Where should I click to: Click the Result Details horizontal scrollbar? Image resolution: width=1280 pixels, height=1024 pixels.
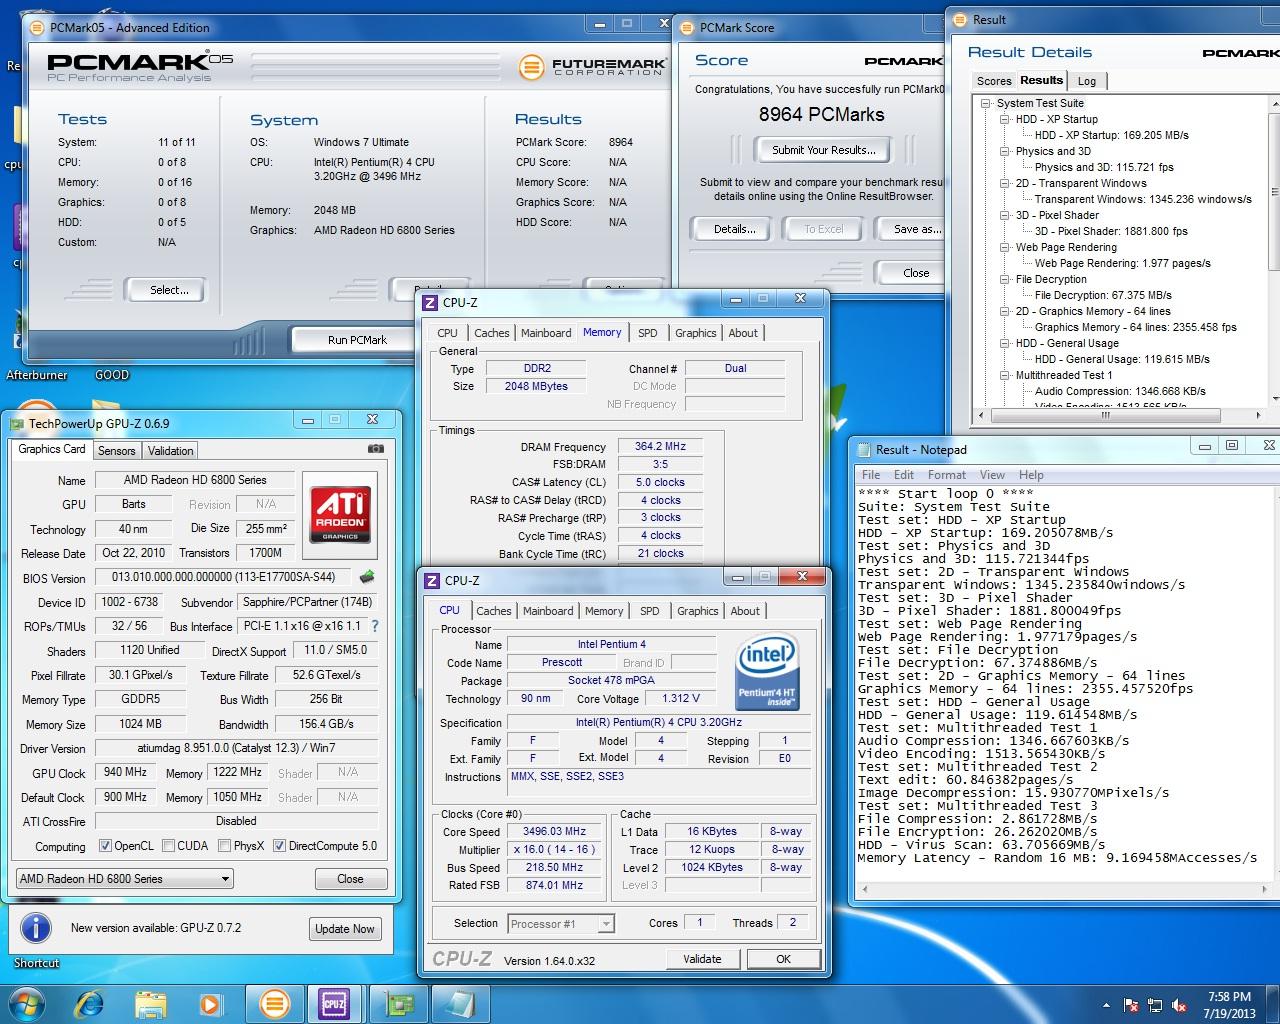click(x=1118, y=414)
